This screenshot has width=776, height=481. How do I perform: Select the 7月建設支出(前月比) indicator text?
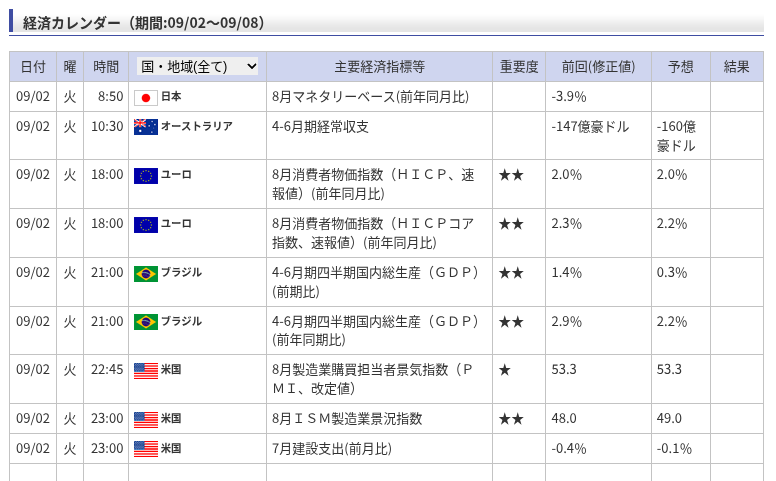tap(332, 449)
